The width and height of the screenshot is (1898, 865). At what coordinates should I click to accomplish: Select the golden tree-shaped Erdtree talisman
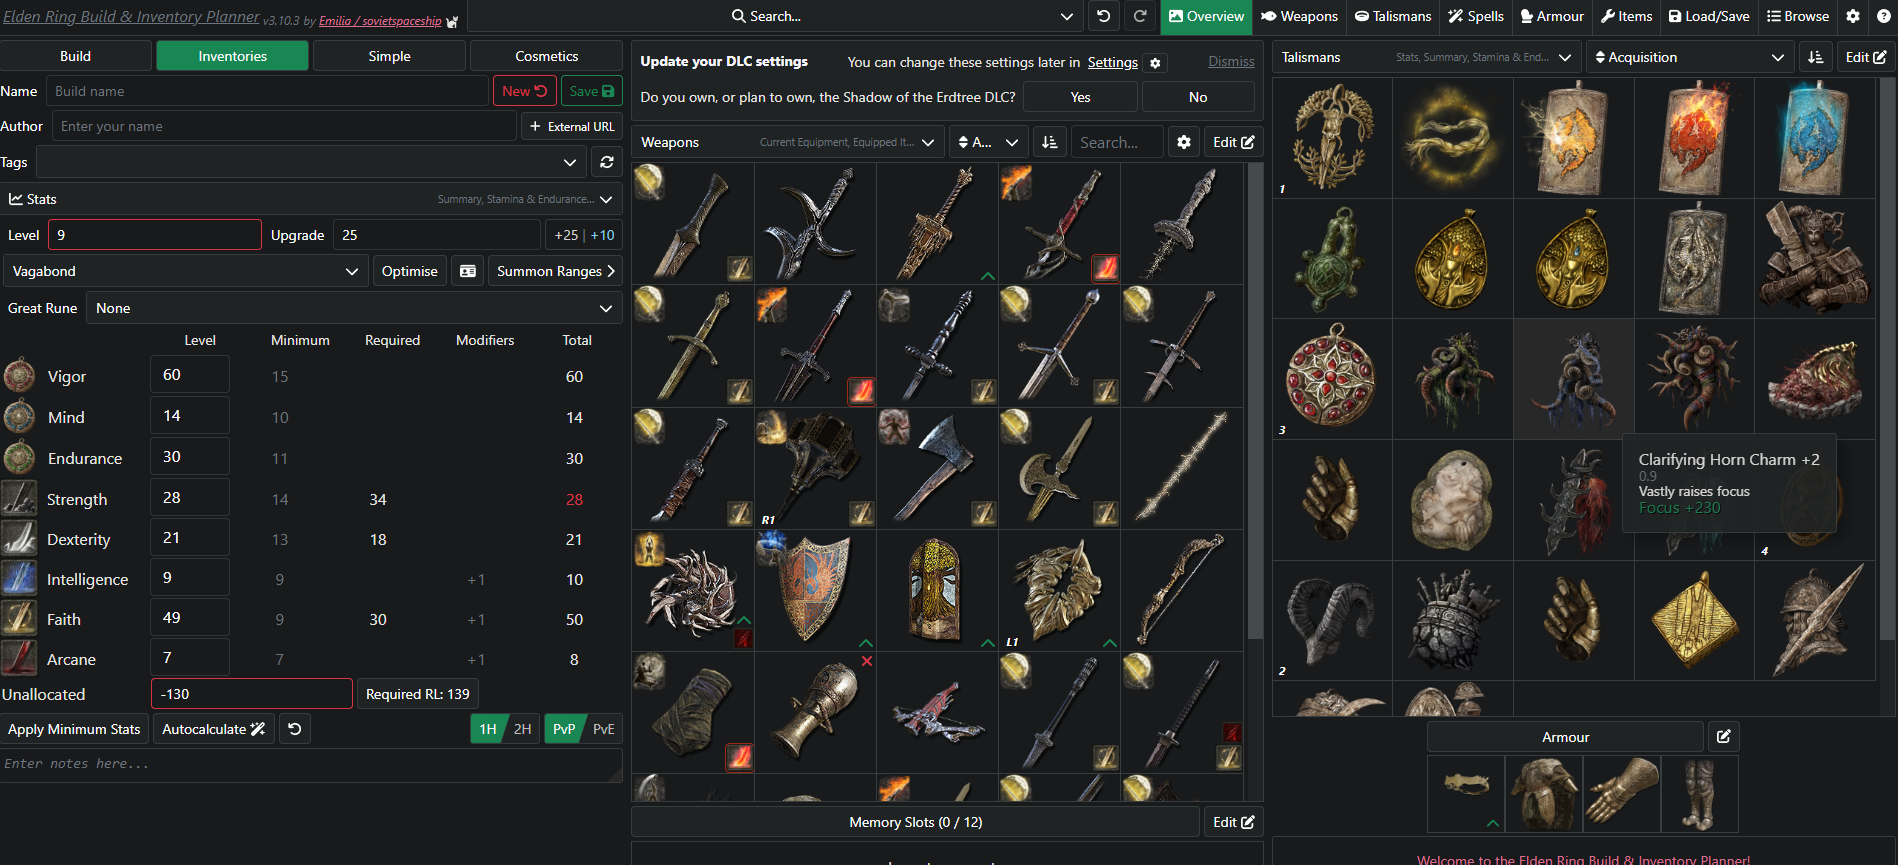click(1332, 138)
